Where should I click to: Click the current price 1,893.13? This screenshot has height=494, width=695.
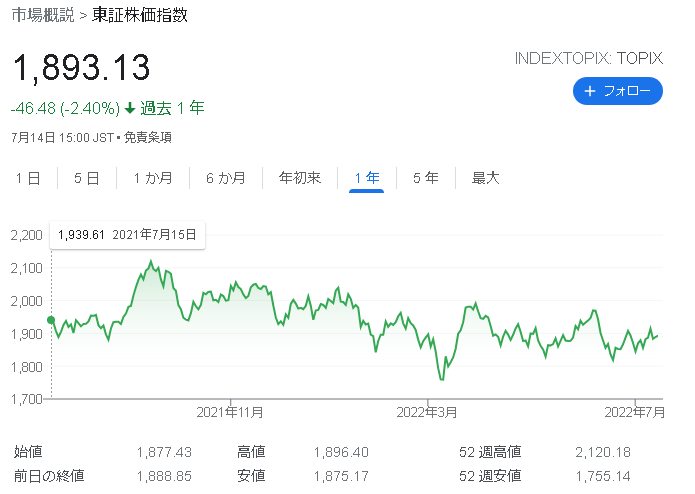[81, 68]
